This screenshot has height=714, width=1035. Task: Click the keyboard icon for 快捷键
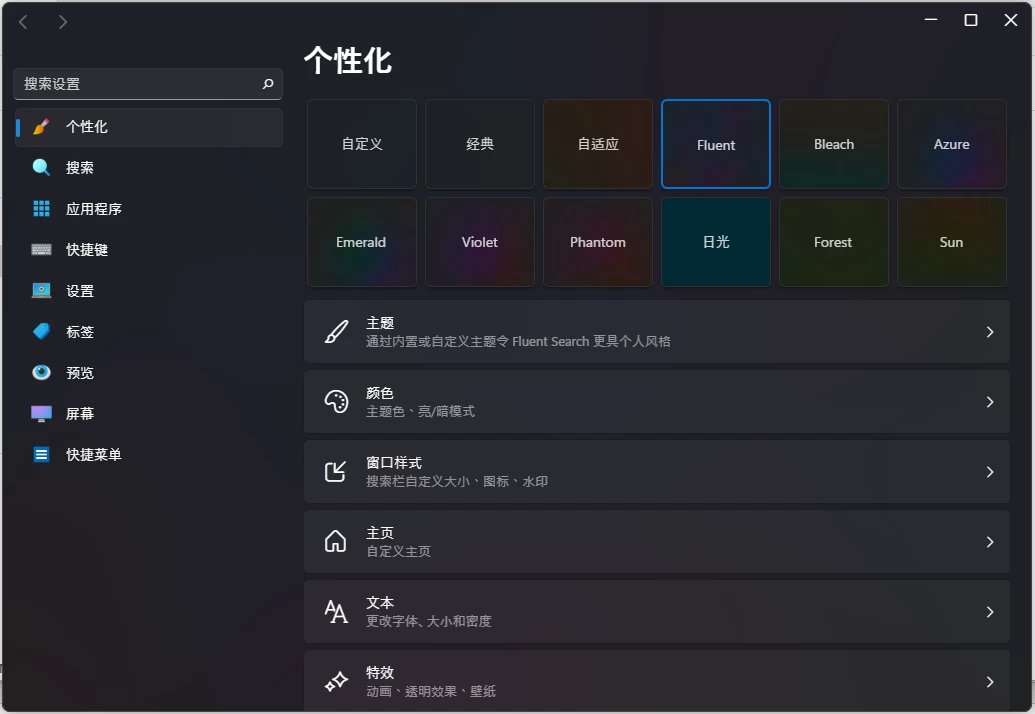41,250
